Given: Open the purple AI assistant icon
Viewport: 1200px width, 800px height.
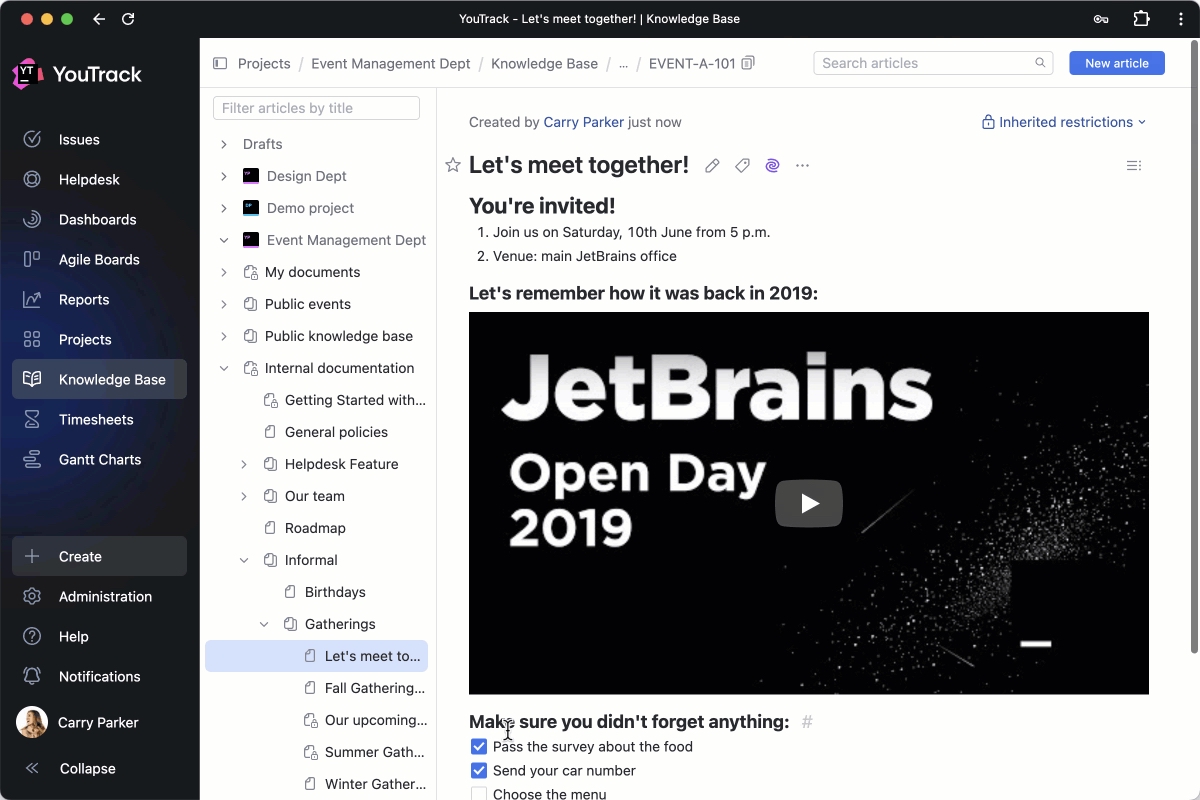Looking at the screenshot, I should click(x=772, y=166).
